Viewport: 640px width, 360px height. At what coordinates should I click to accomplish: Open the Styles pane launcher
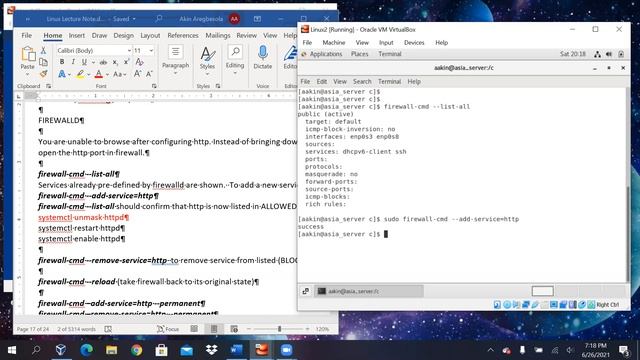point(218,86)
